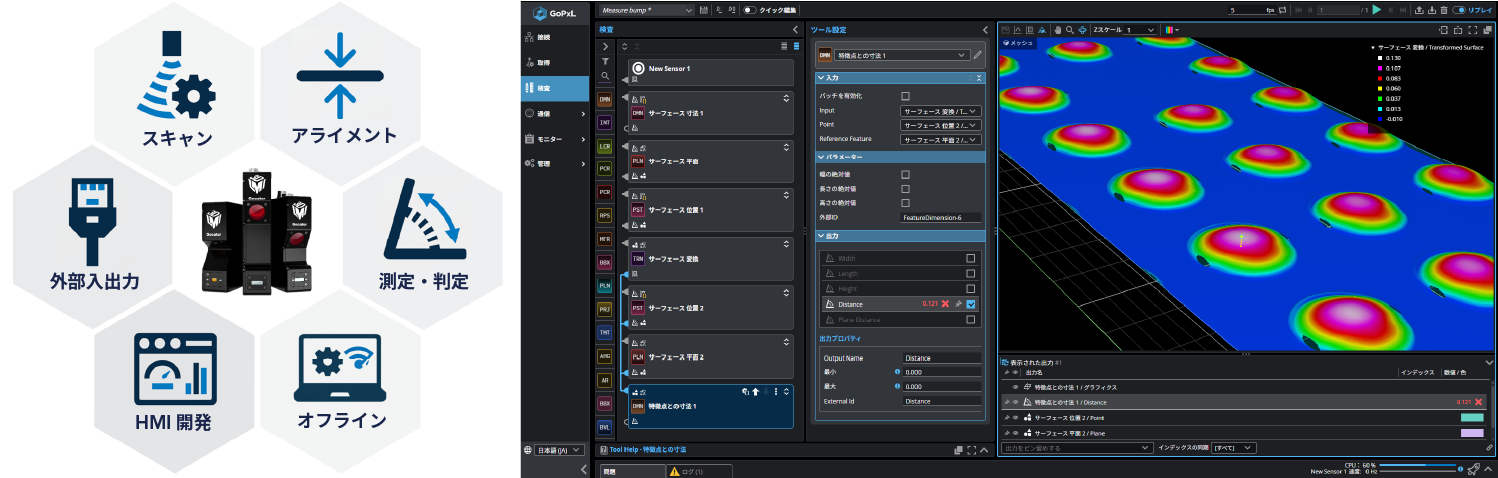Image resolution: width=1498 pixels, height=478 pixels.
Task: Open the 検査 page in sidebar
Action: 554,88
